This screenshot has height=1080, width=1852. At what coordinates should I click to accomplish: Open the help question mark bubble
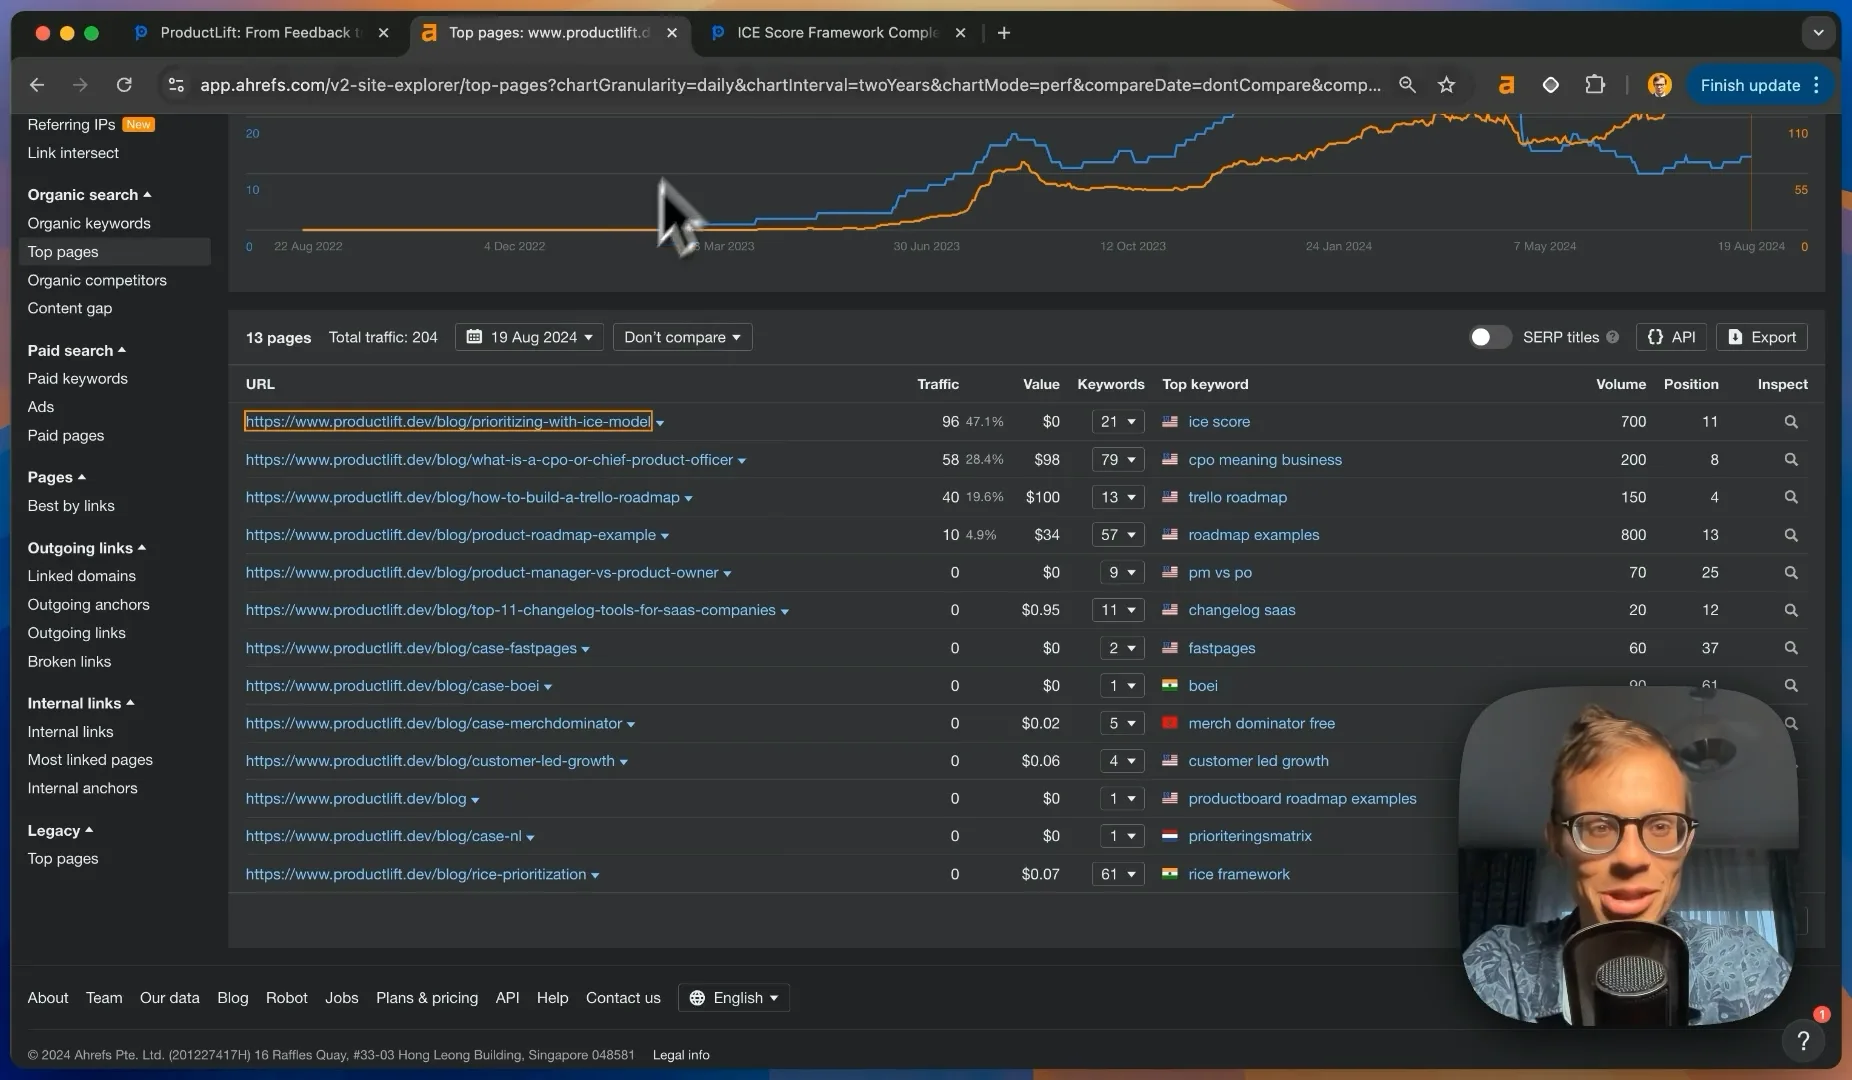point(1803,1041)
